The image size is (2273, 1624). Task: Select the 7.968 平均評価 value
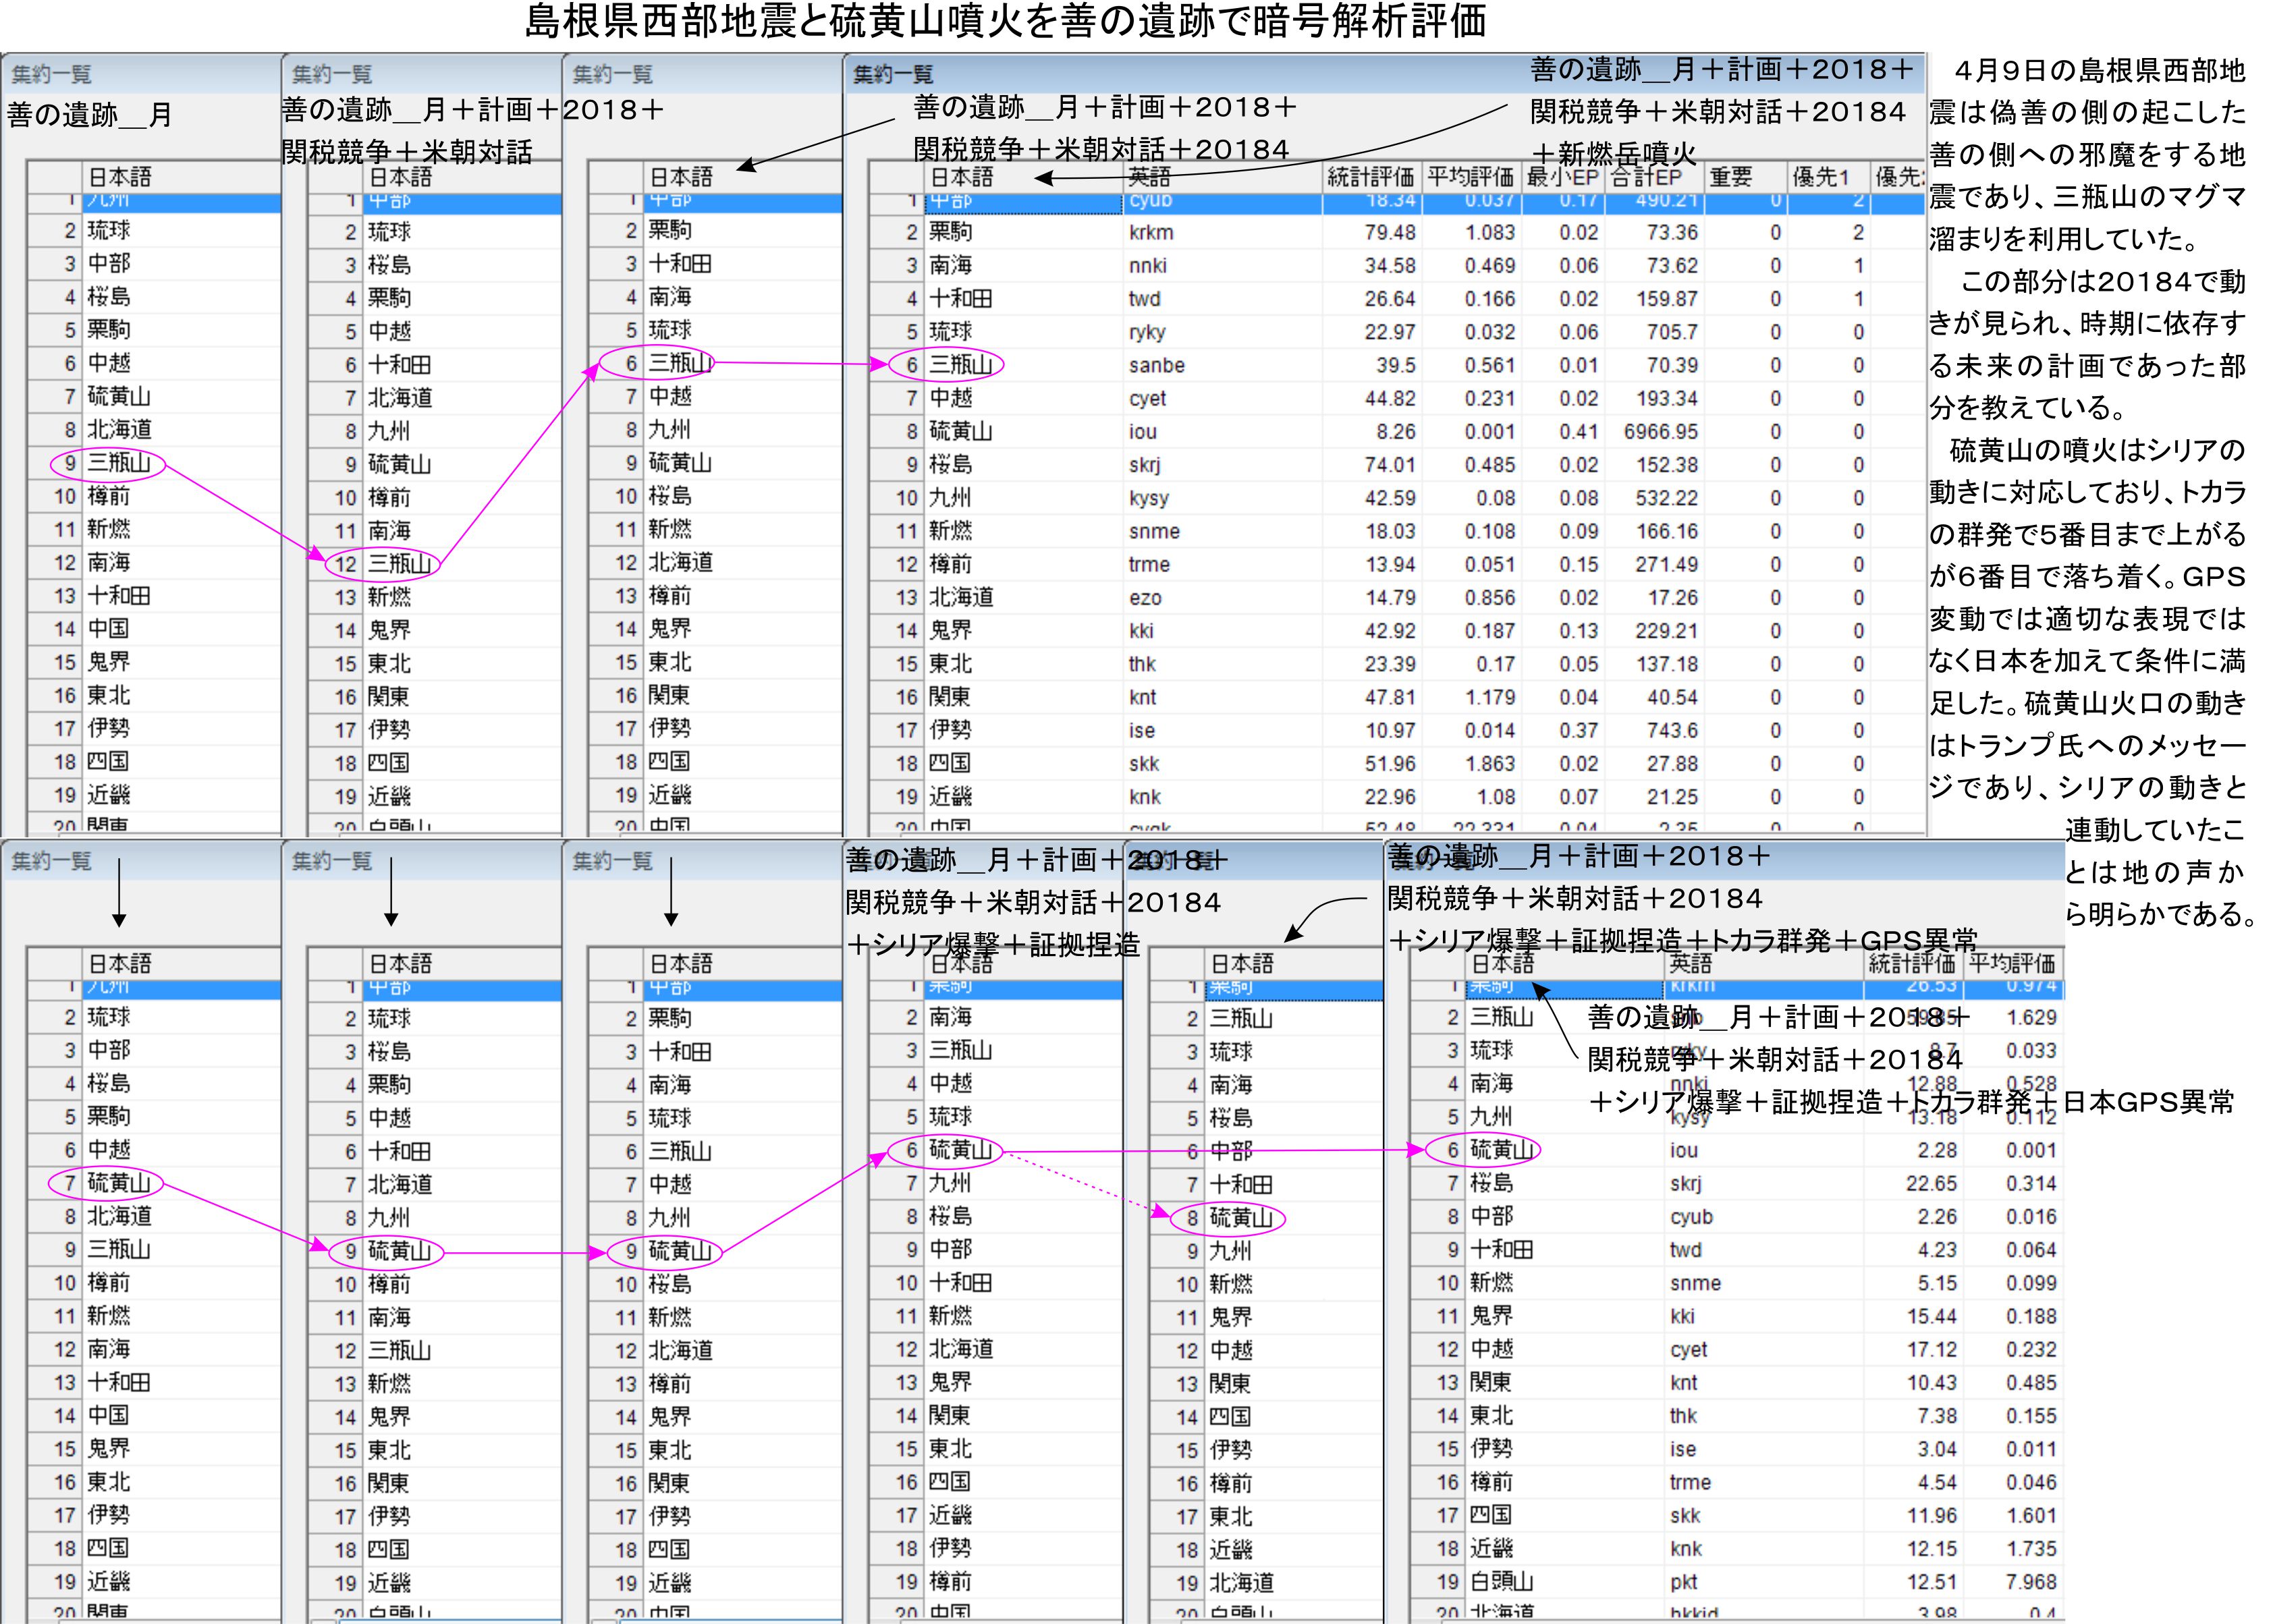point(2030,1582)
